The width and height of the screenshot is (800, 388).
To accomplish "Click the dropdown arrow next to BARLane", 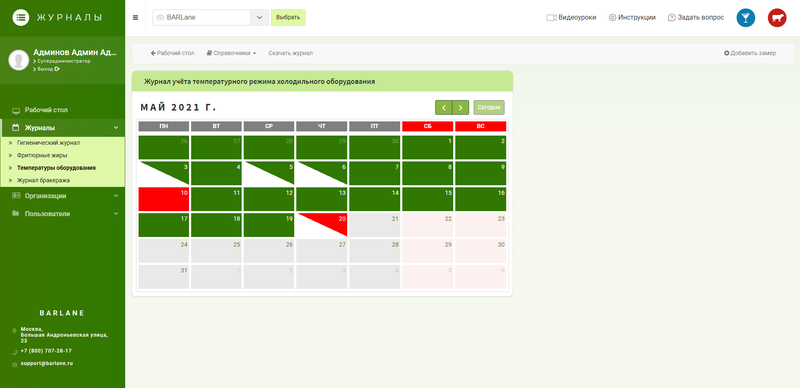I will pyautogui.click(x=259, y=17).
